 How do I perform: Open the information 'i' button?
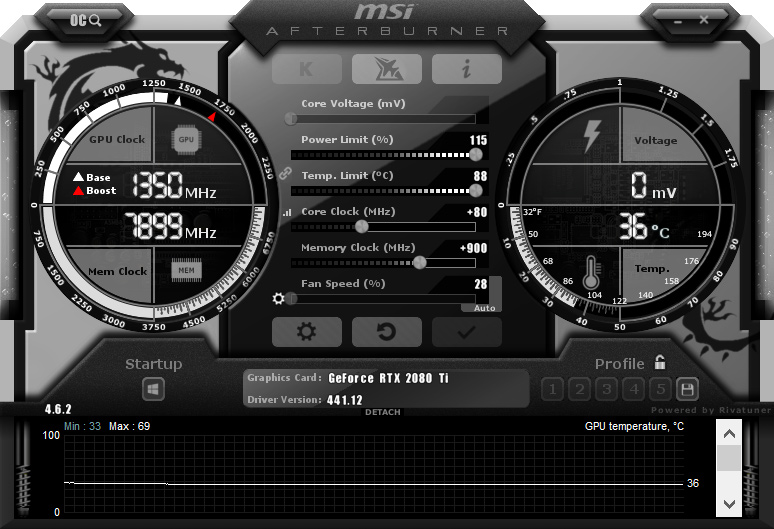coord(466,69)
